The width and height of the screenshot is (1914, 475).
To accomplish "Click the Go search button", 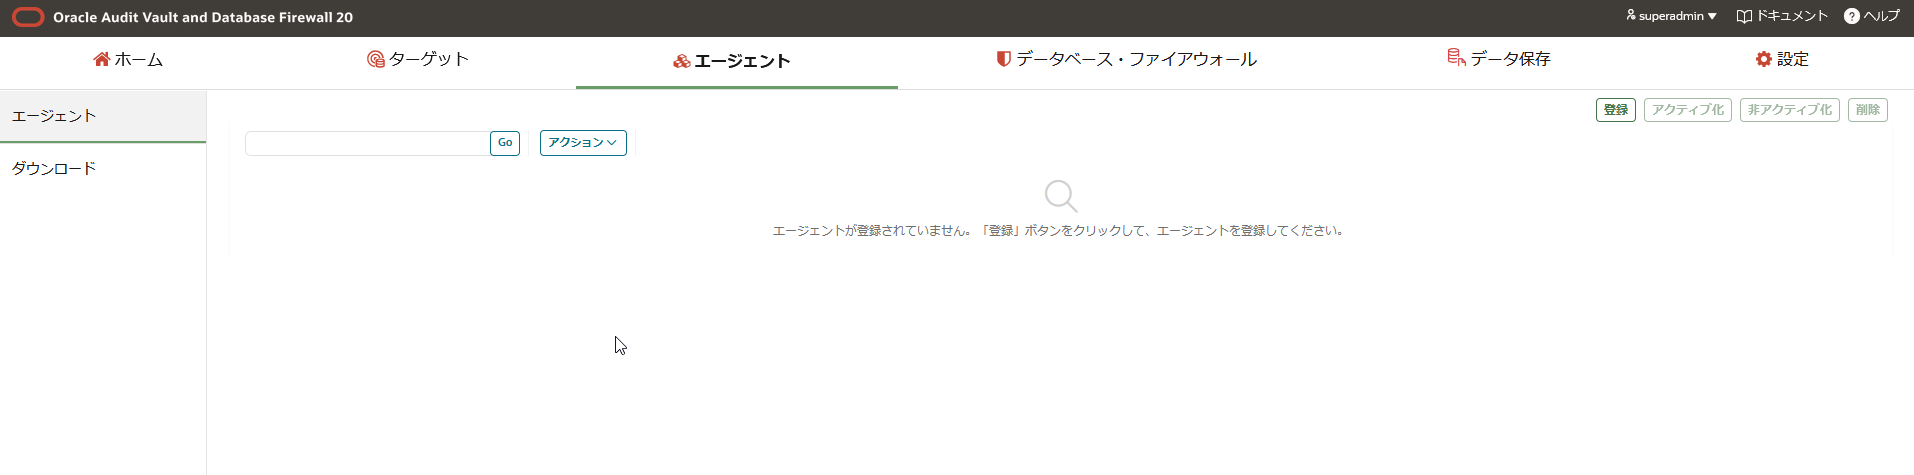I will pos(505,143).
